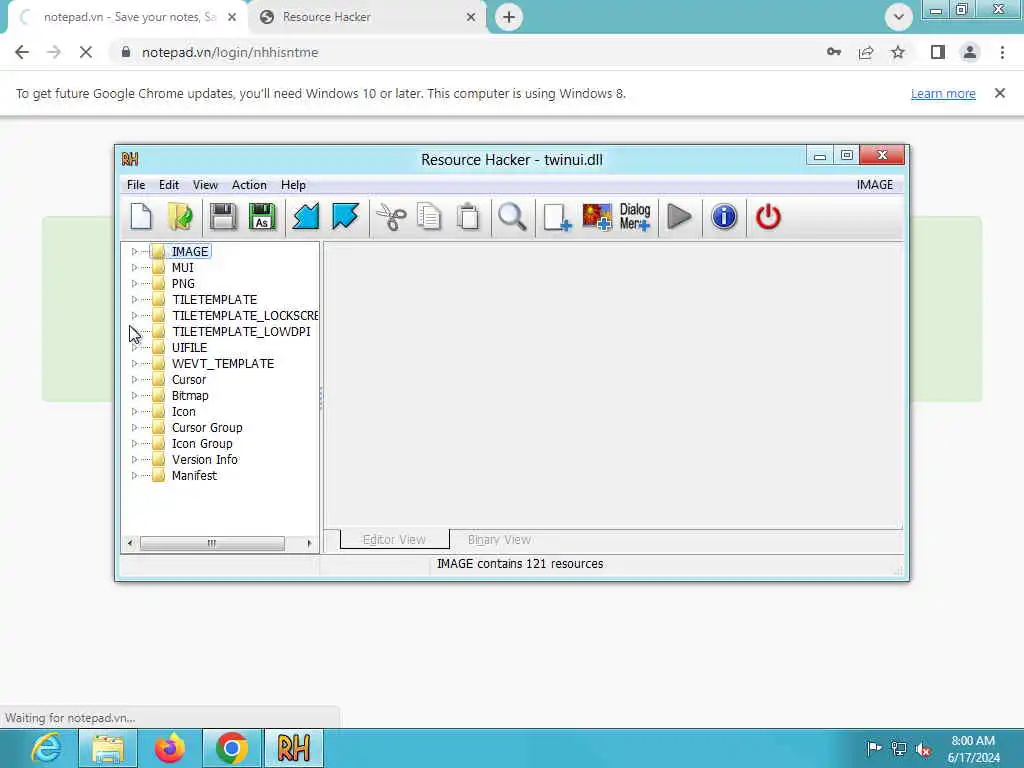Expand the IMAGE folder node

(x=134, y=251)
